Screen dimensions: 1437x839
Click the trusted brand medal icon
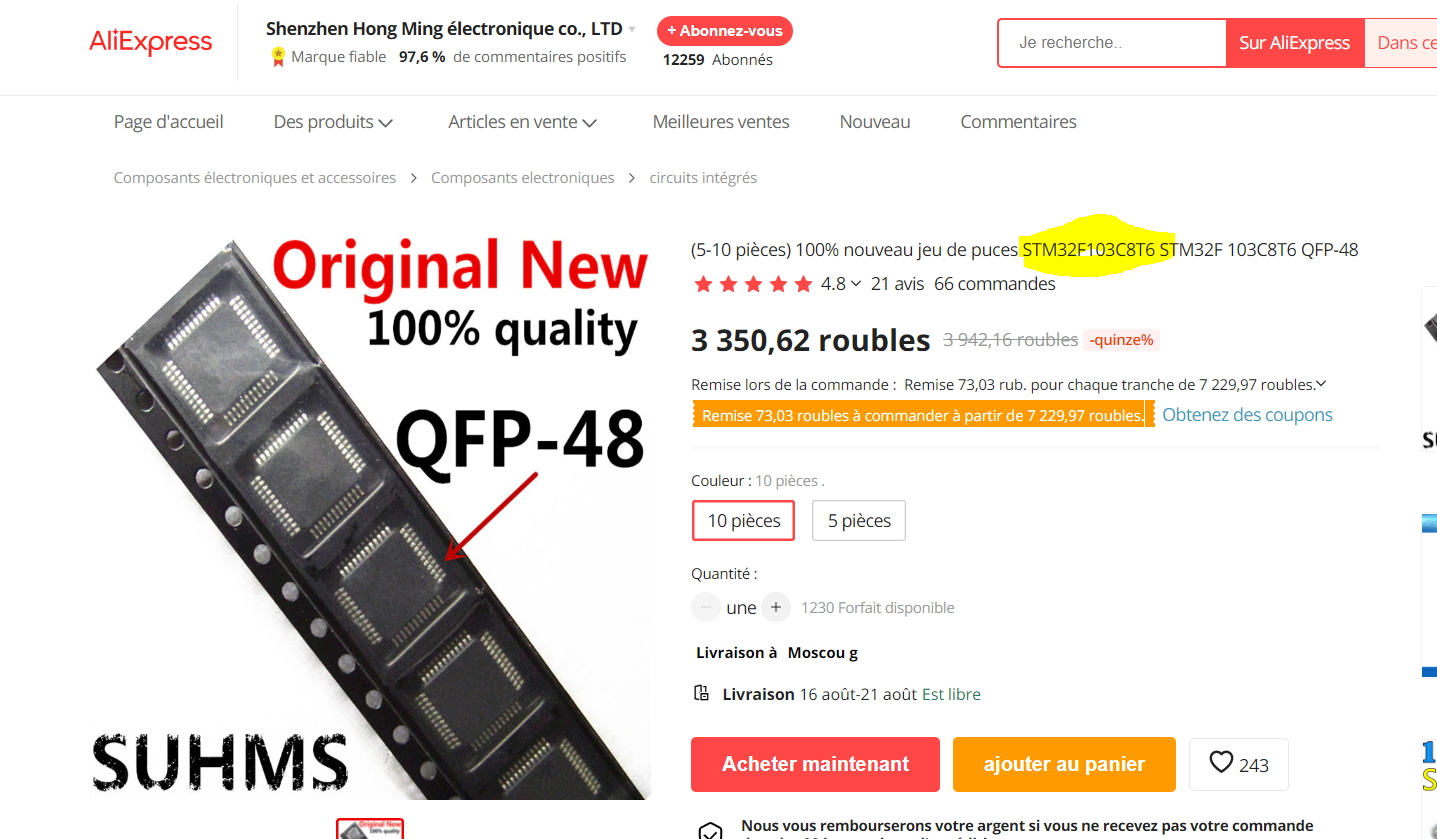click(278, 57)
